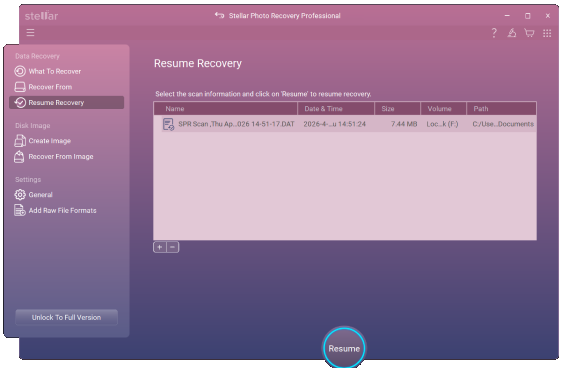Sort by Size column header
This screenshot has width=568, height=368.
[x=397, y=109]
